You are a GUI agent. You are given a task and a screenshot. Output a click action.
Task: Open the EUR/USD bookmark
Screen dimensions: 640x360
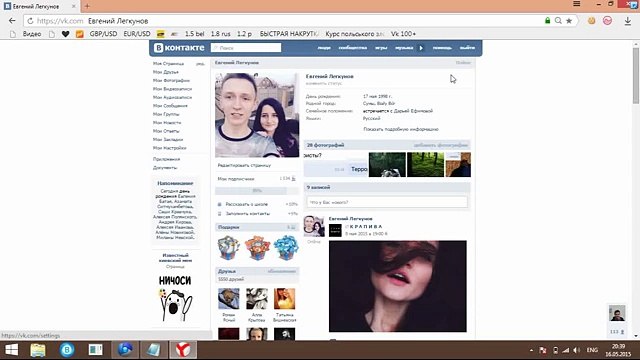[137, 34]
